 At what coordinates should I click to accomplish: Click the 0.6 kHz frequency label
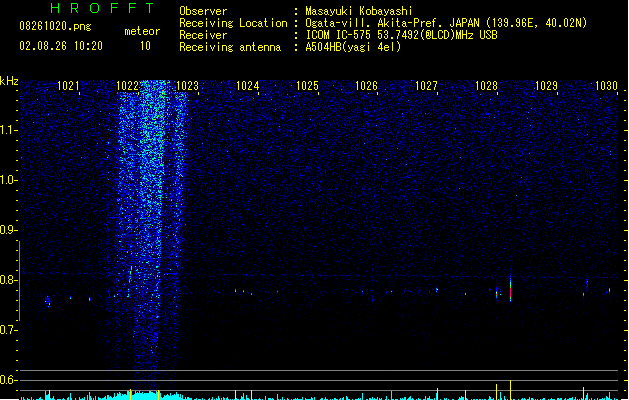8,380
